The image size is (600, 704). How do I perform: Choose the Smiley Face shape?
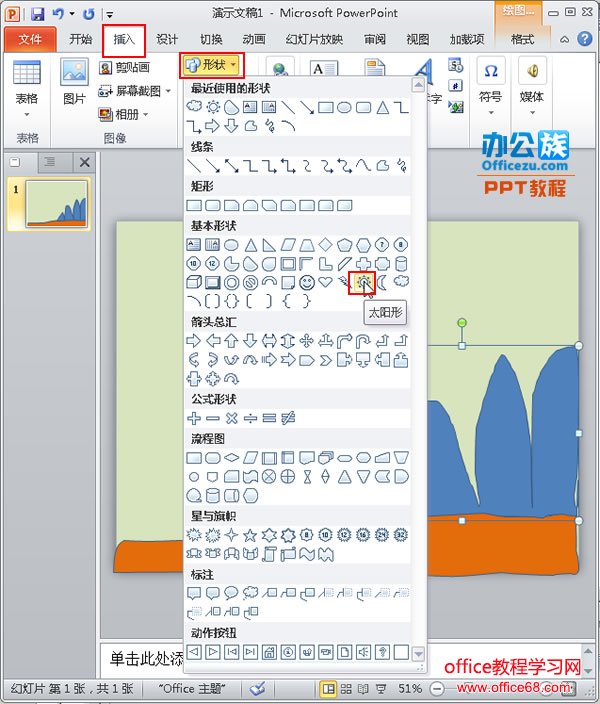coord(307,282)
